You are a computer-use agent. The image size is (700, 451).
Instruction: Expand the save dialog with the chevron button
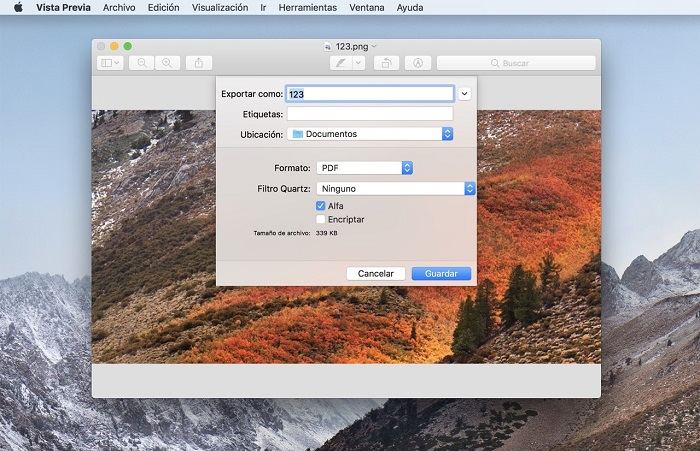coord(465,94)
